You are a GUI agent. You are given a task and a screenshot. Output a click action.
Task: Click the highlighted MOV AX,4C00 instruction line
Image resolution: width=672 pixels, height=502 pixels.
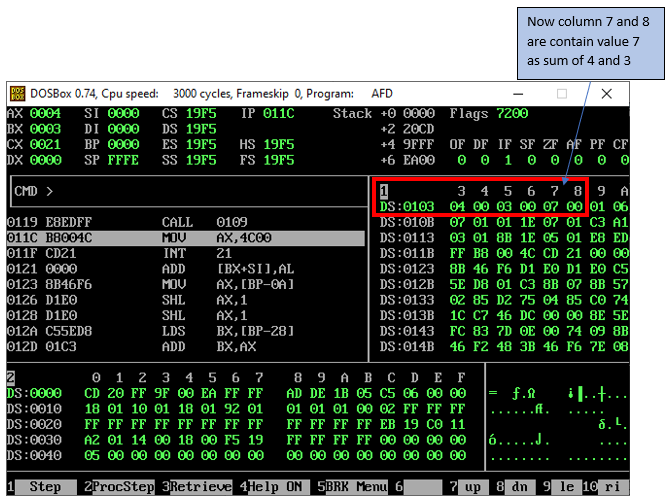click(186, 238)
